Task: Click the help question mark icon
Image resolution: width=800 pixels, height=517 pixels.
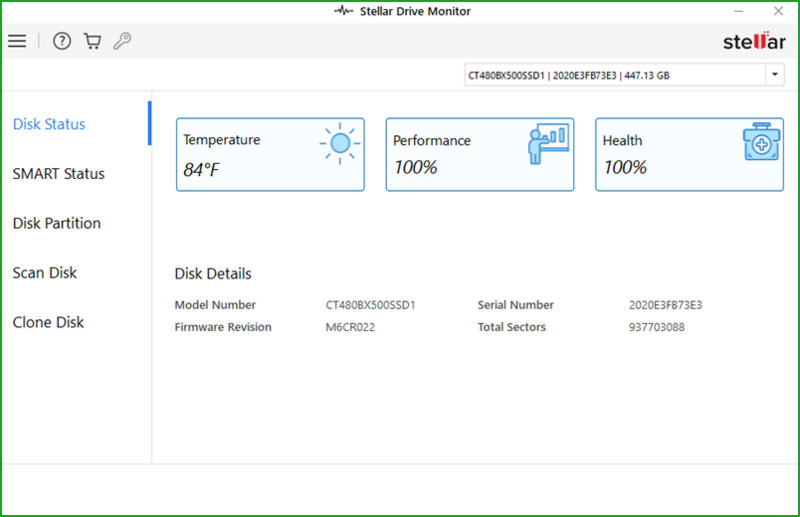Action: [62, 41]
